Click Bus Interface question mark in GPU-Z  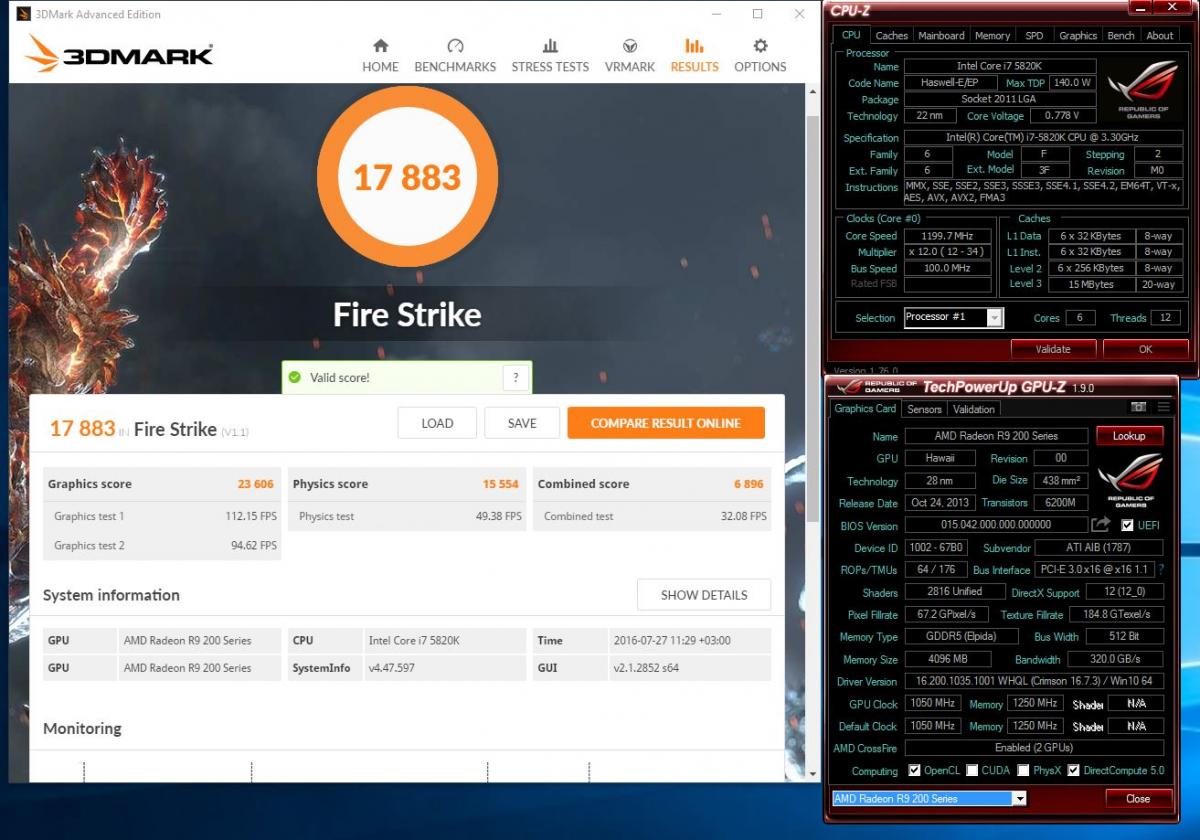(1161, 569)
